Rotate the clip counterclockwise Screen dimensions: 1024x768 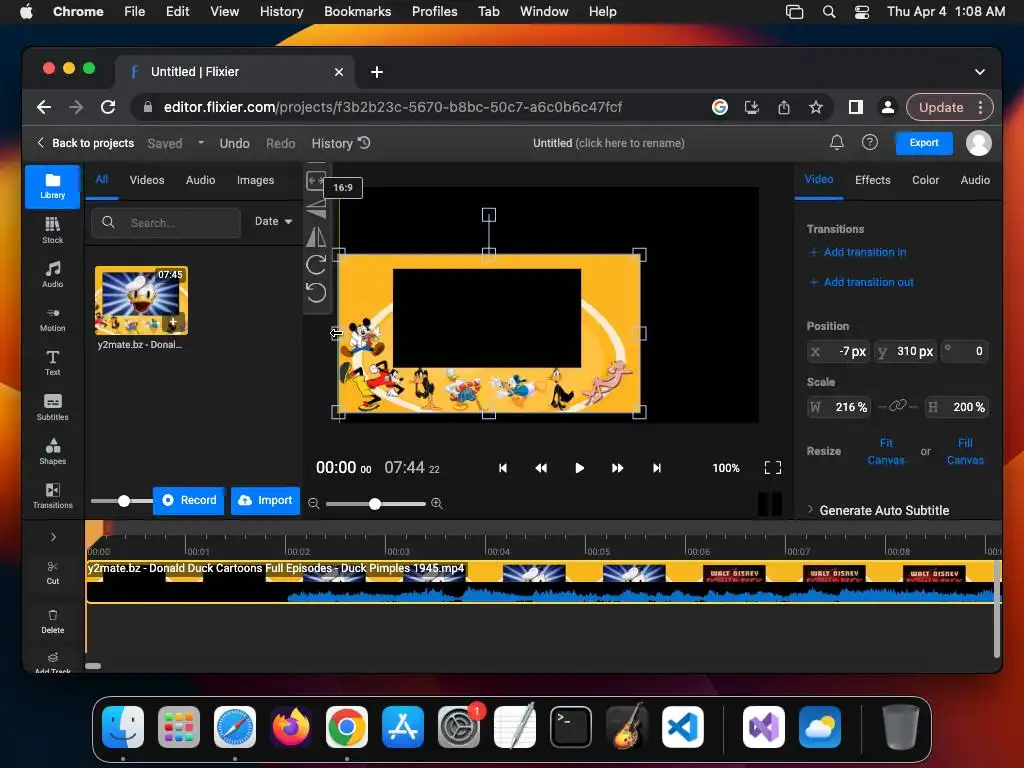tap(316, 293)
